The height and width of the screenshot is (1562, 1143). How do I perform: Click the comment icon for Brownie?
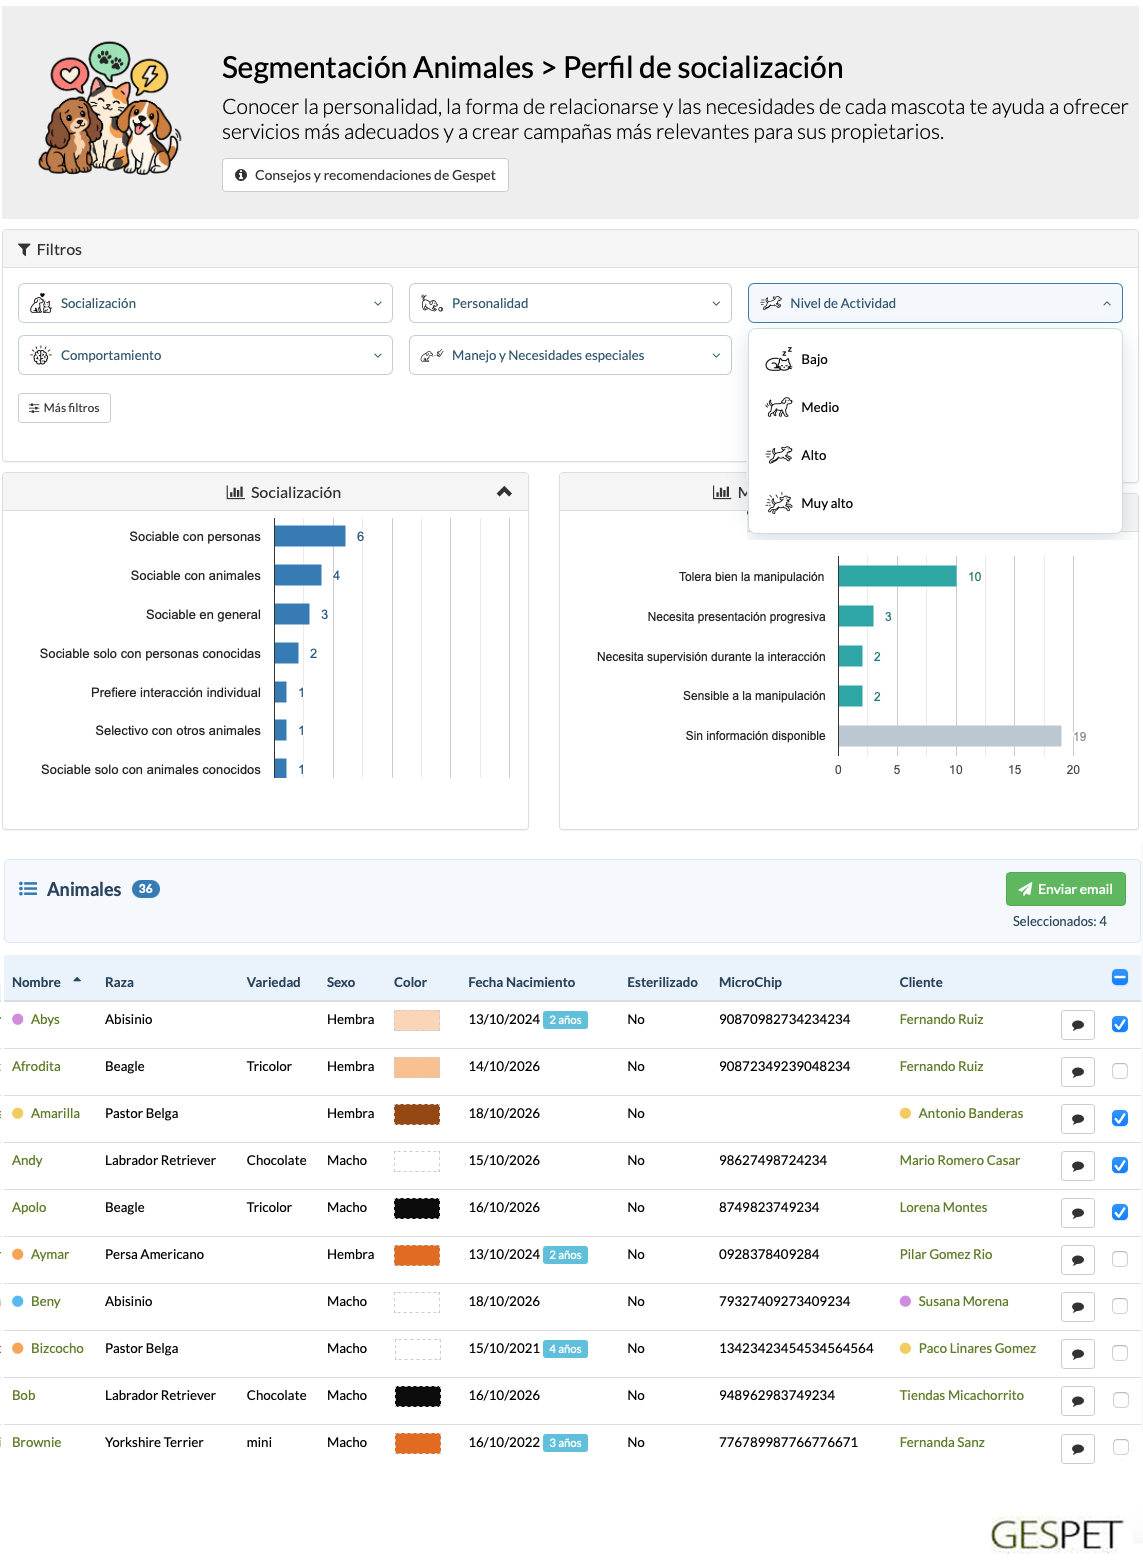point(1078,1448)
